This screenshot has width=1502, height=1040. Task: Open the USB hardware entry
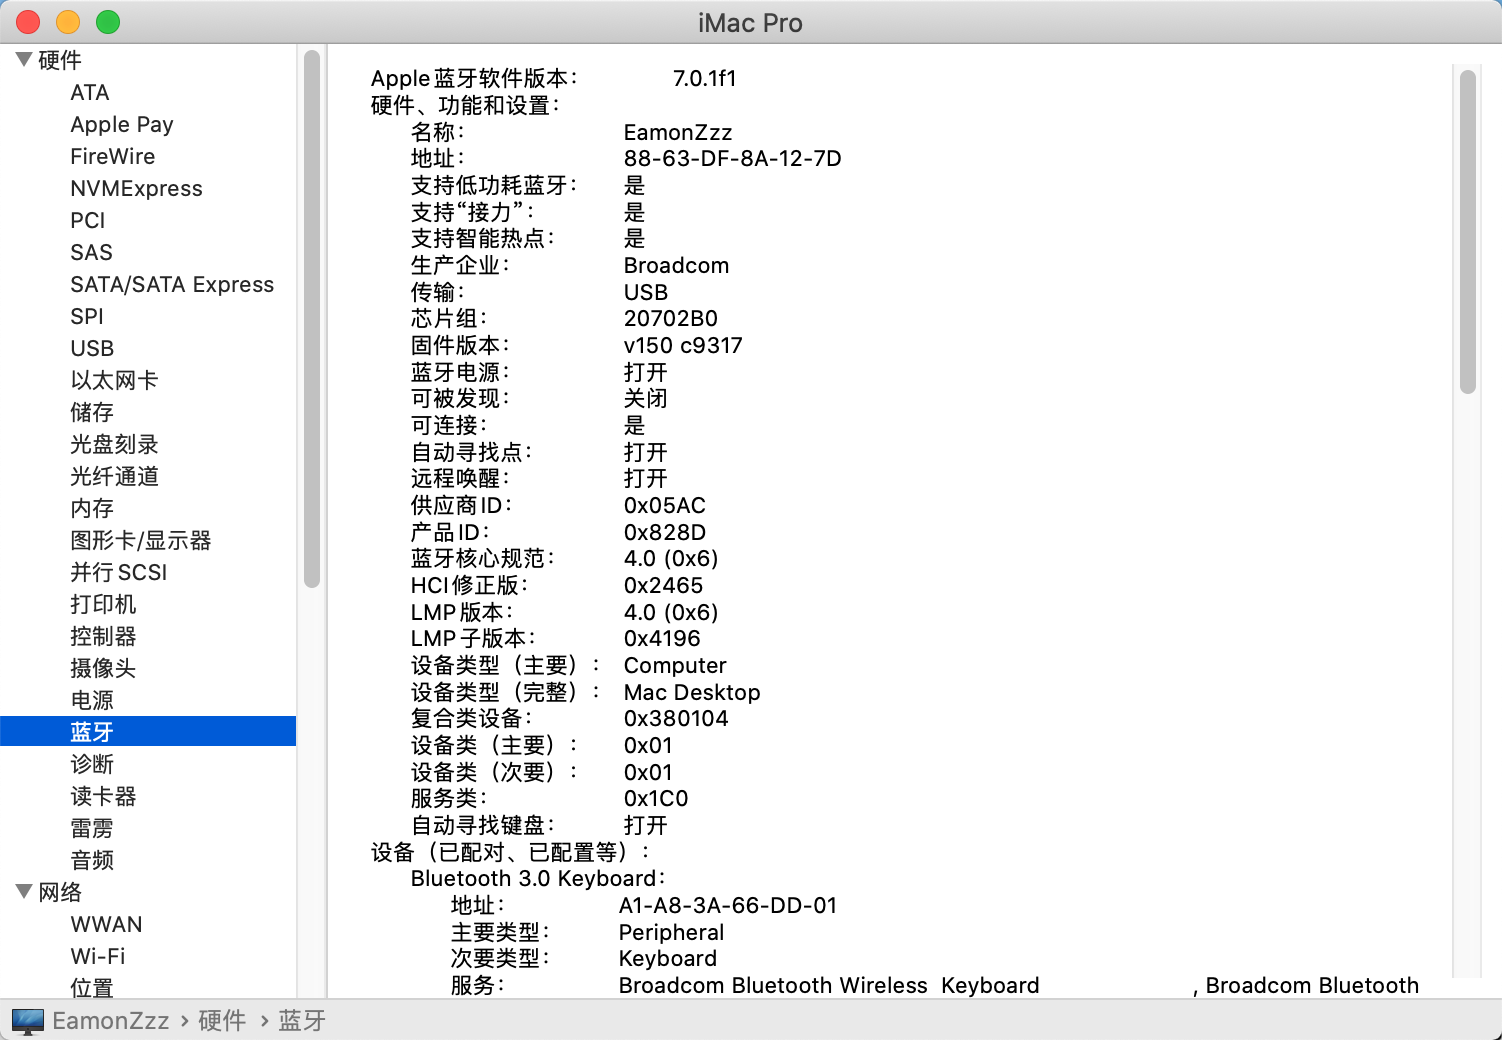(92, 348)
